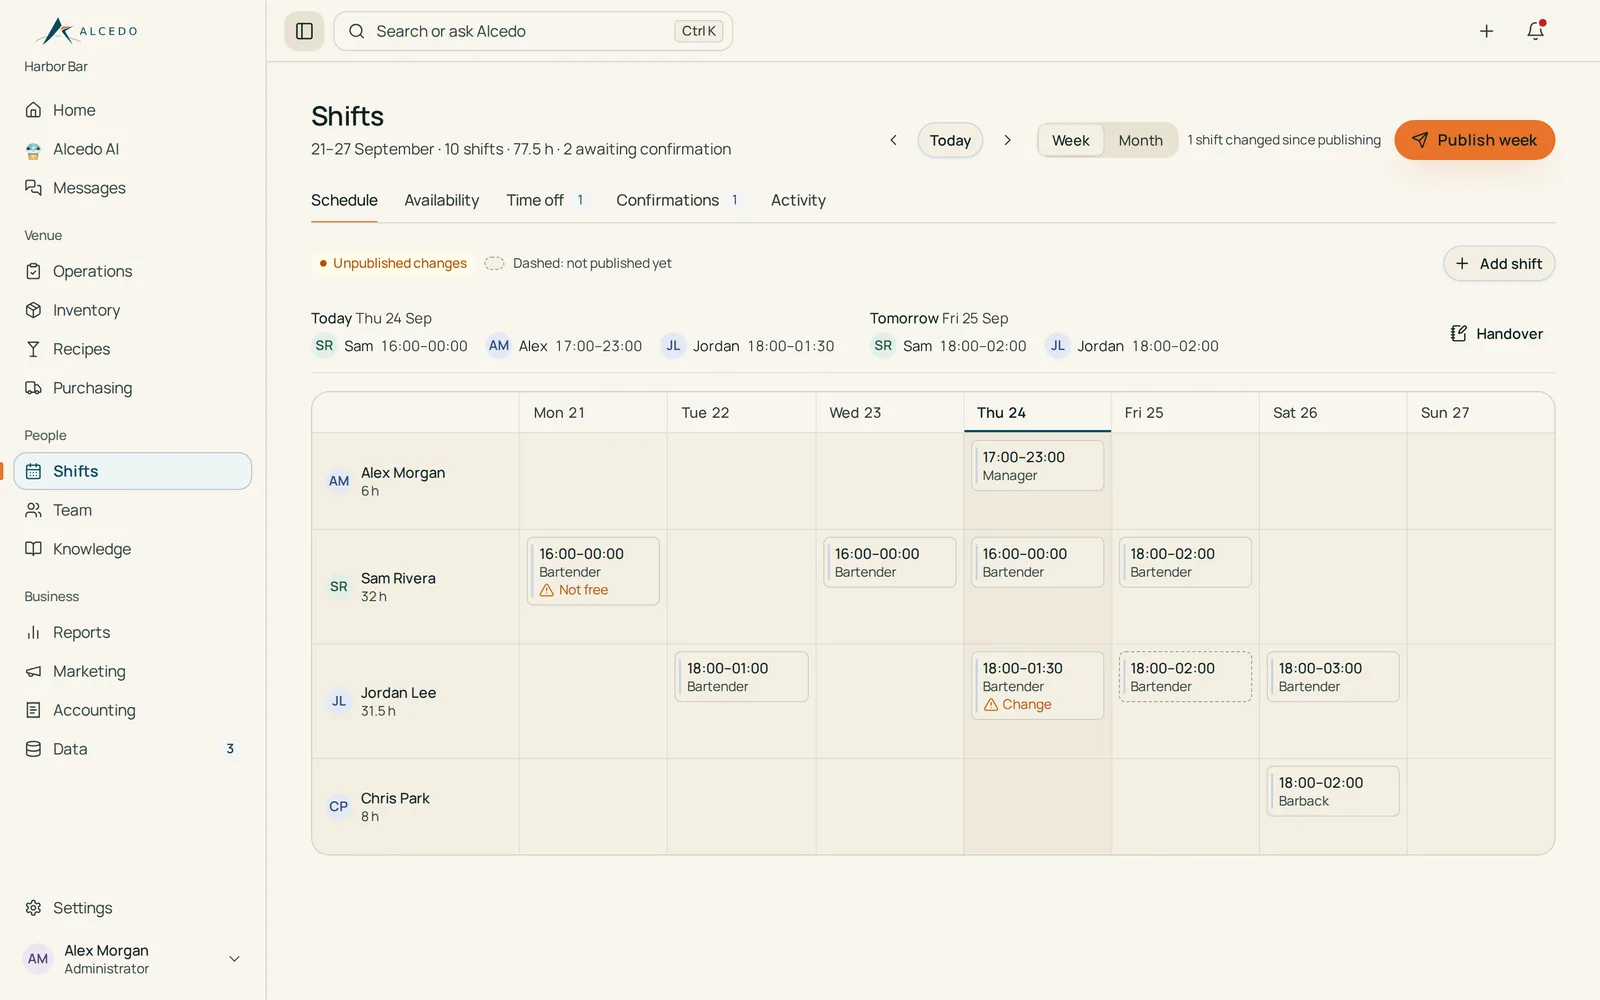Open Messages in sidebar
This screenshot has height=1000, width=1600.
tap(133, 188)
